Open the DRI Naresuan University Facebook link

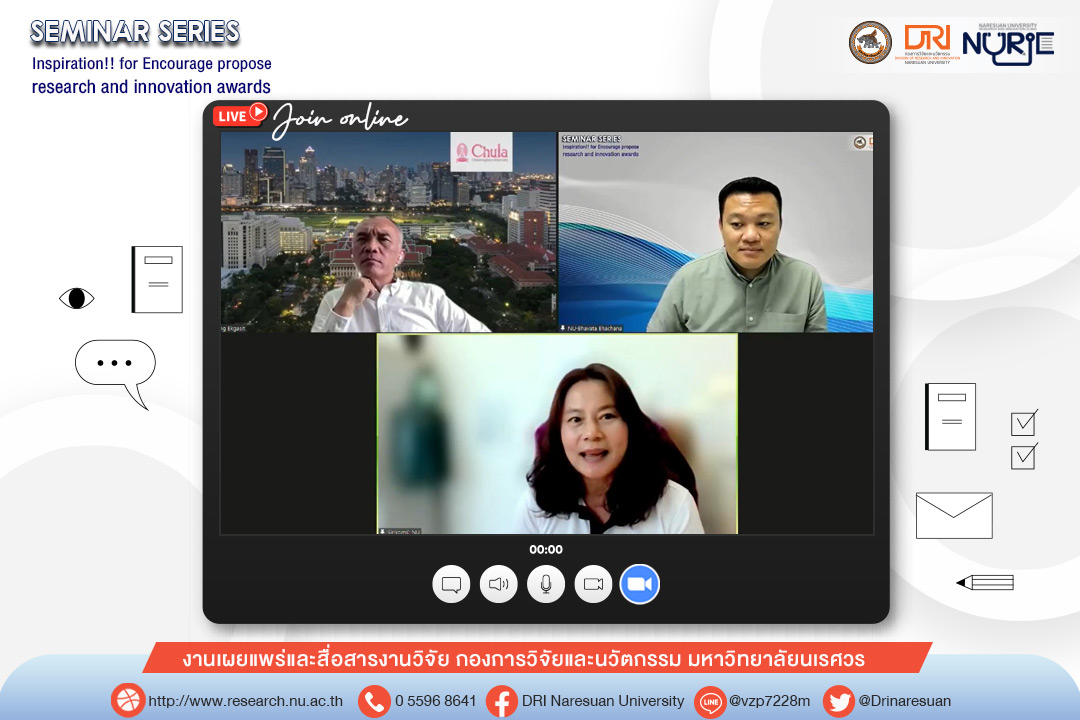coord(603,701)
